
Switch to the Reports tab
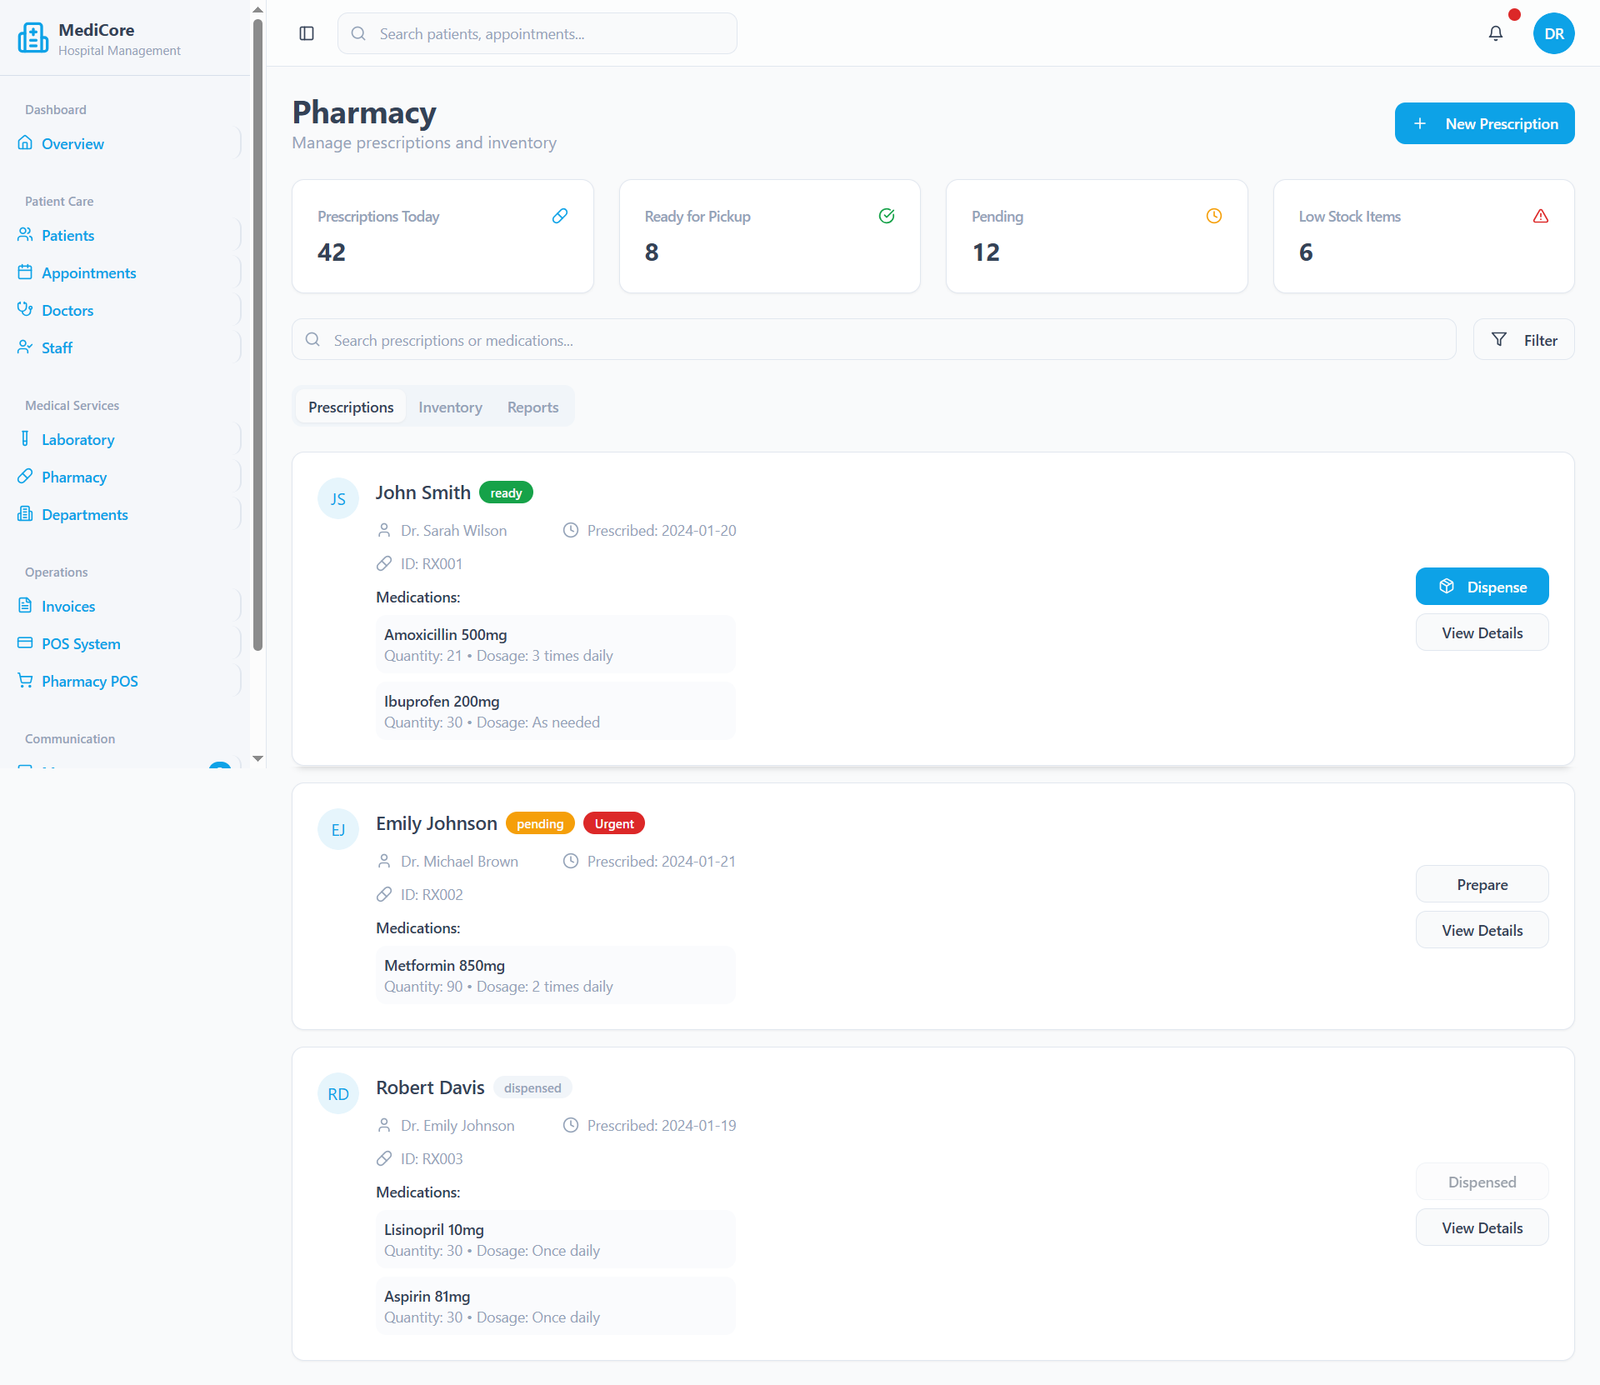point(532,407)
